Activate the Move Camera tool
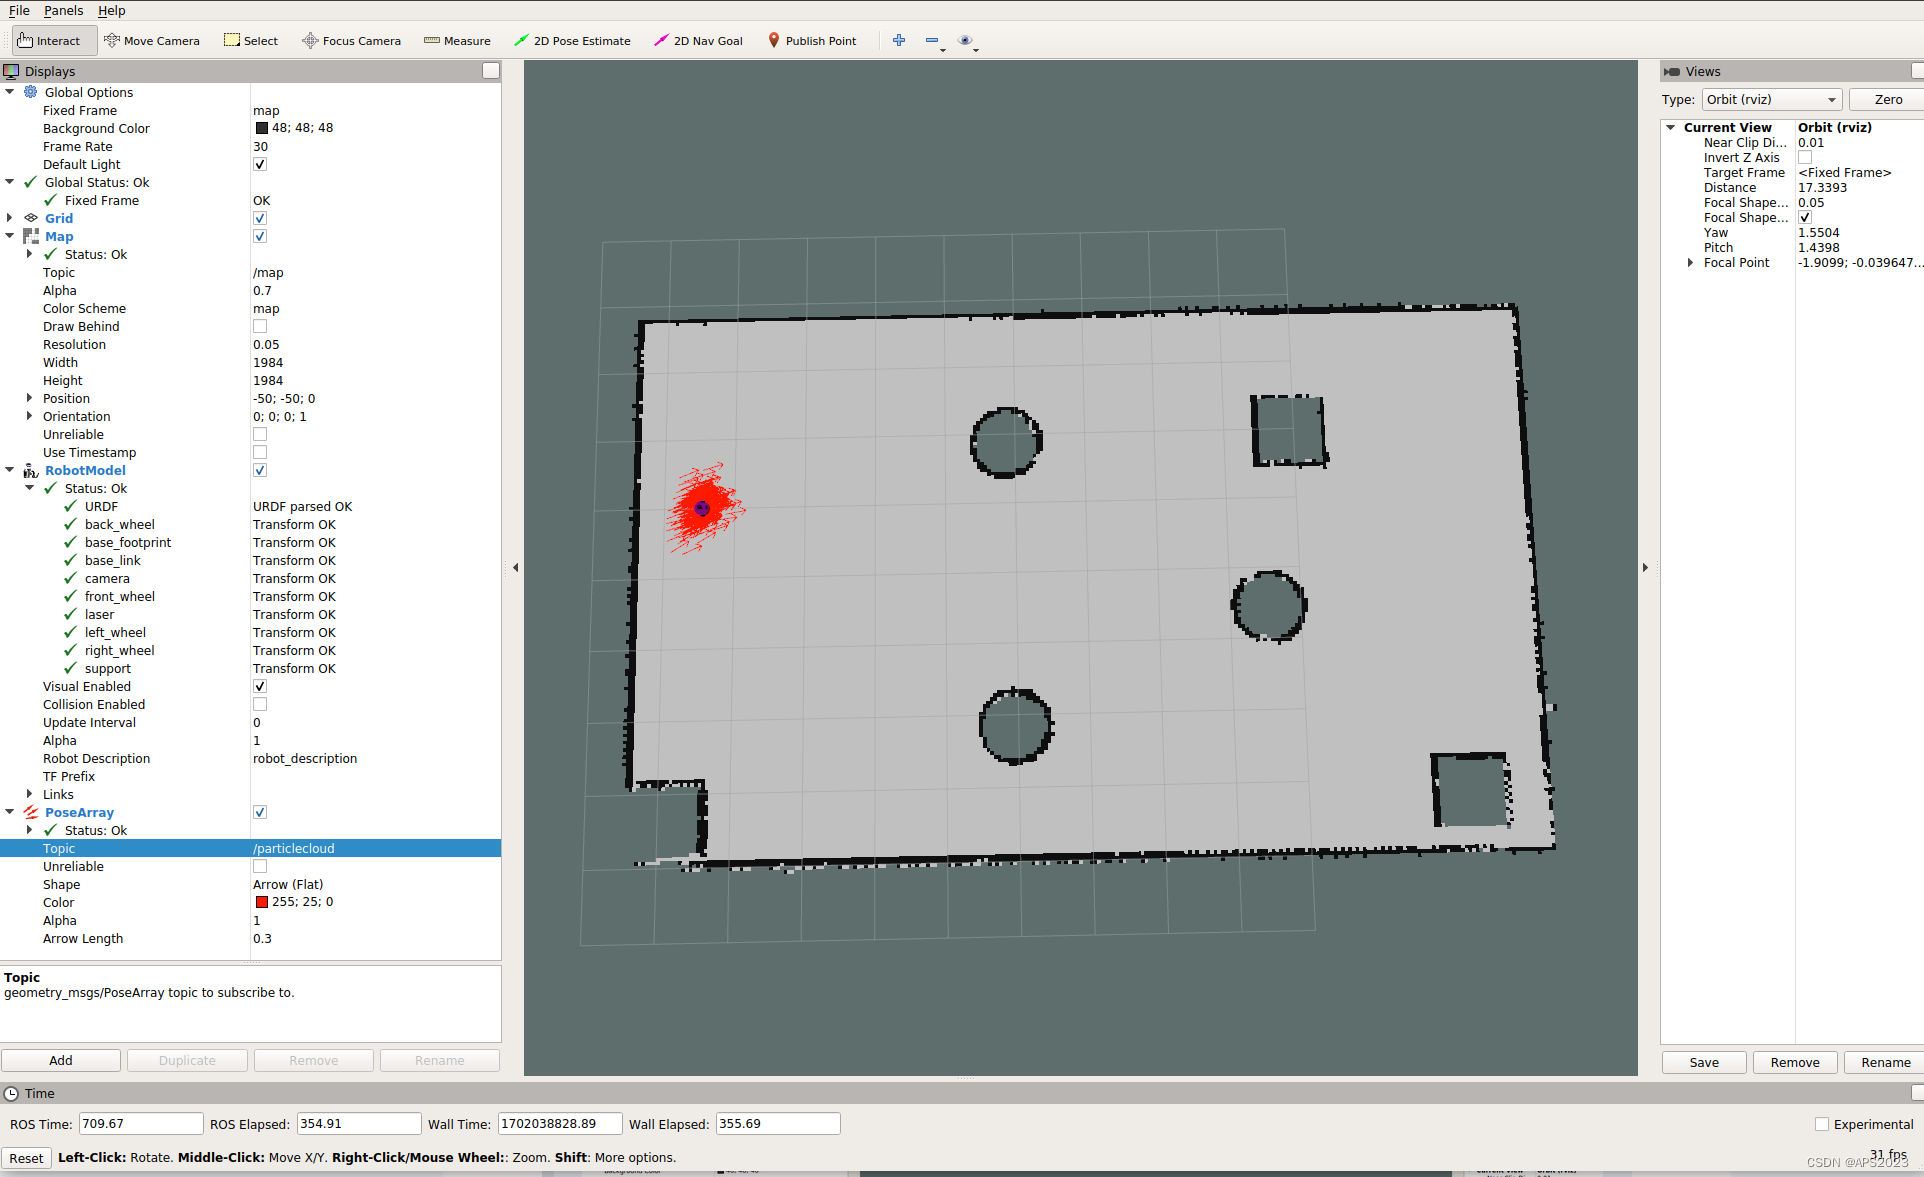The width and height of the screenshot is (1924, 1177). click(152, 41)
